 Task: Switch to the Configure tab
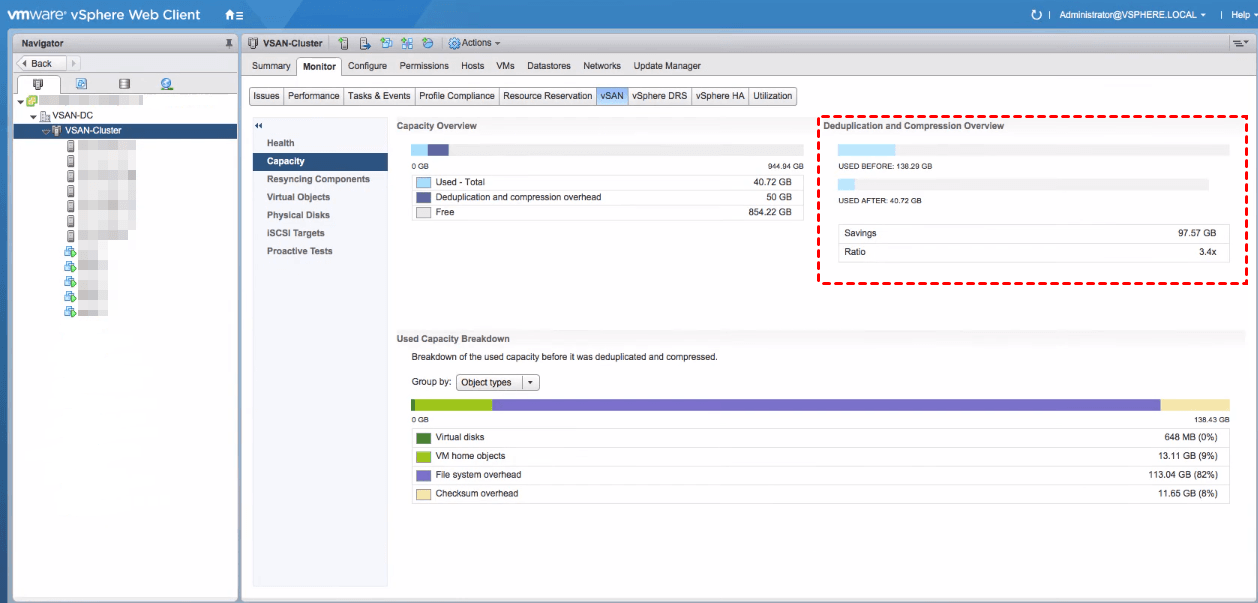tap(367, 66)
